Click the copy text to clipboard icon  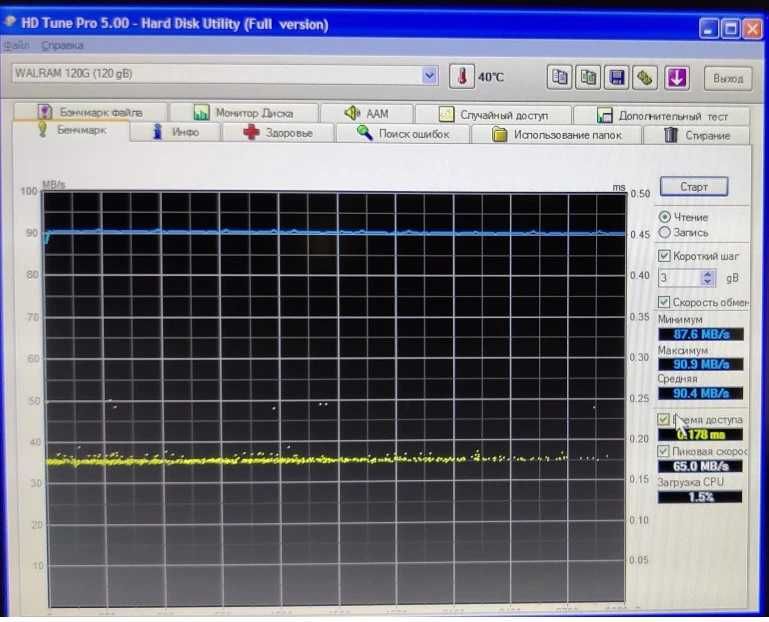point(561,77)
